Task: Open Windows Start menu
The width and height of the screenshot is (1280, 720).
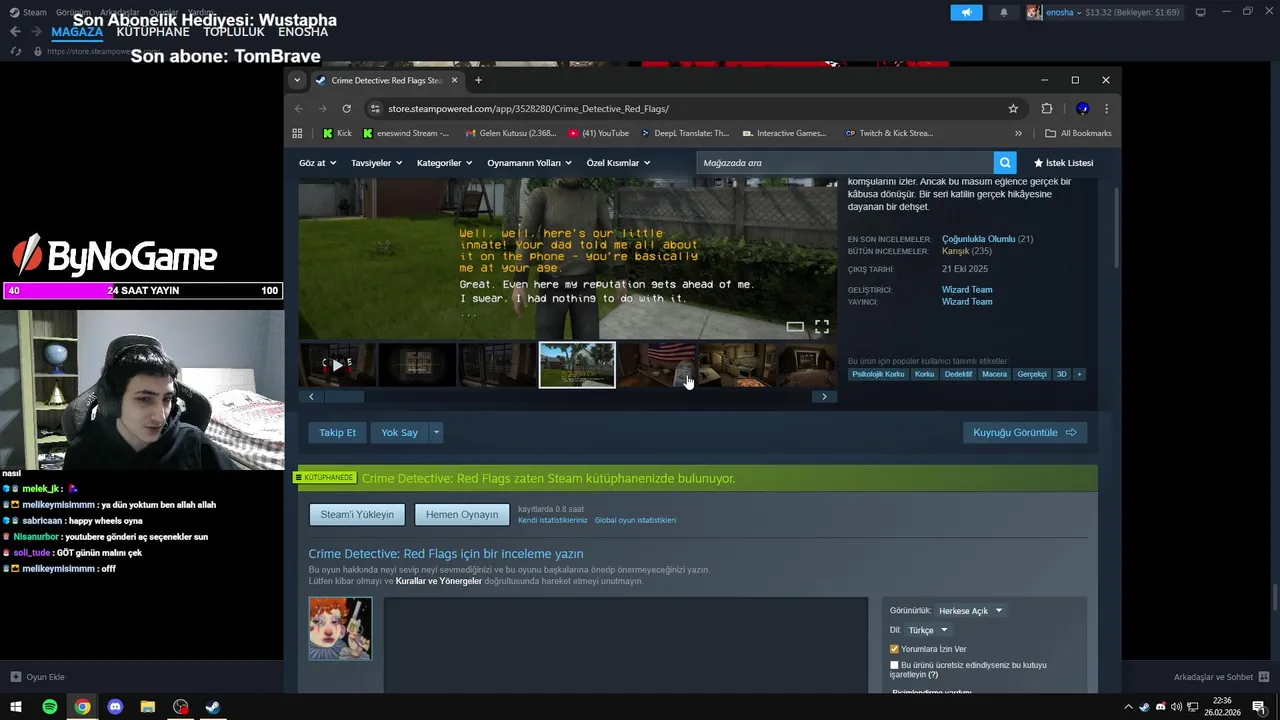Action: click(16, 707)
